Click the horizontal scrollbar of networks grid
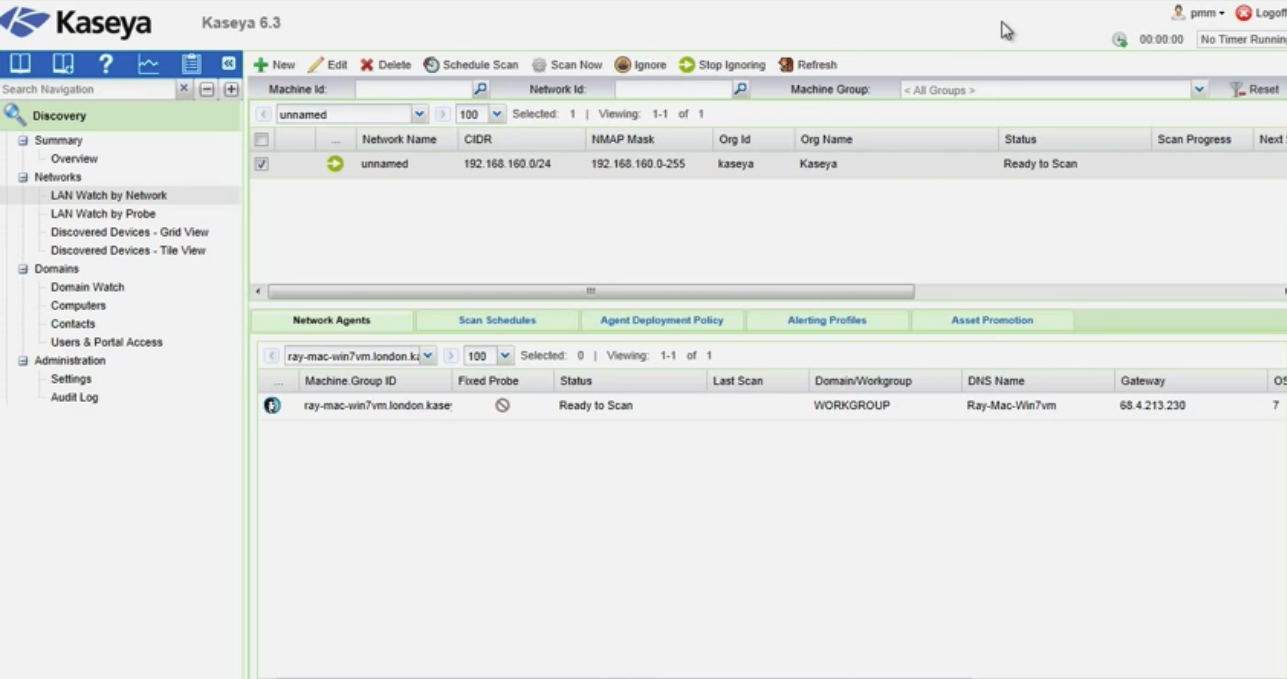 (x=590, y=291)
